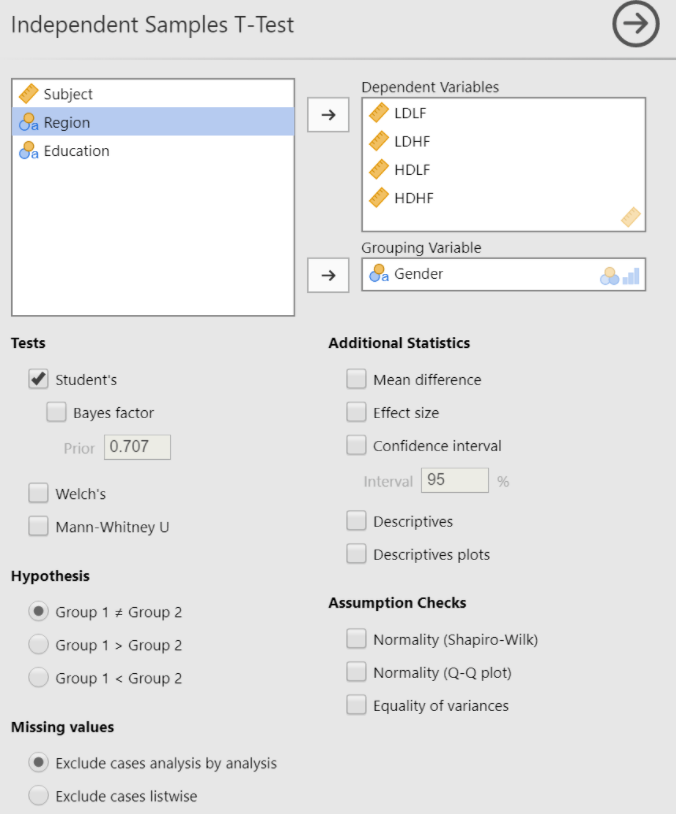Click the run analysis arrow icon
The width and height of the screenshot is (676, 814).
[x=636, y=26]
